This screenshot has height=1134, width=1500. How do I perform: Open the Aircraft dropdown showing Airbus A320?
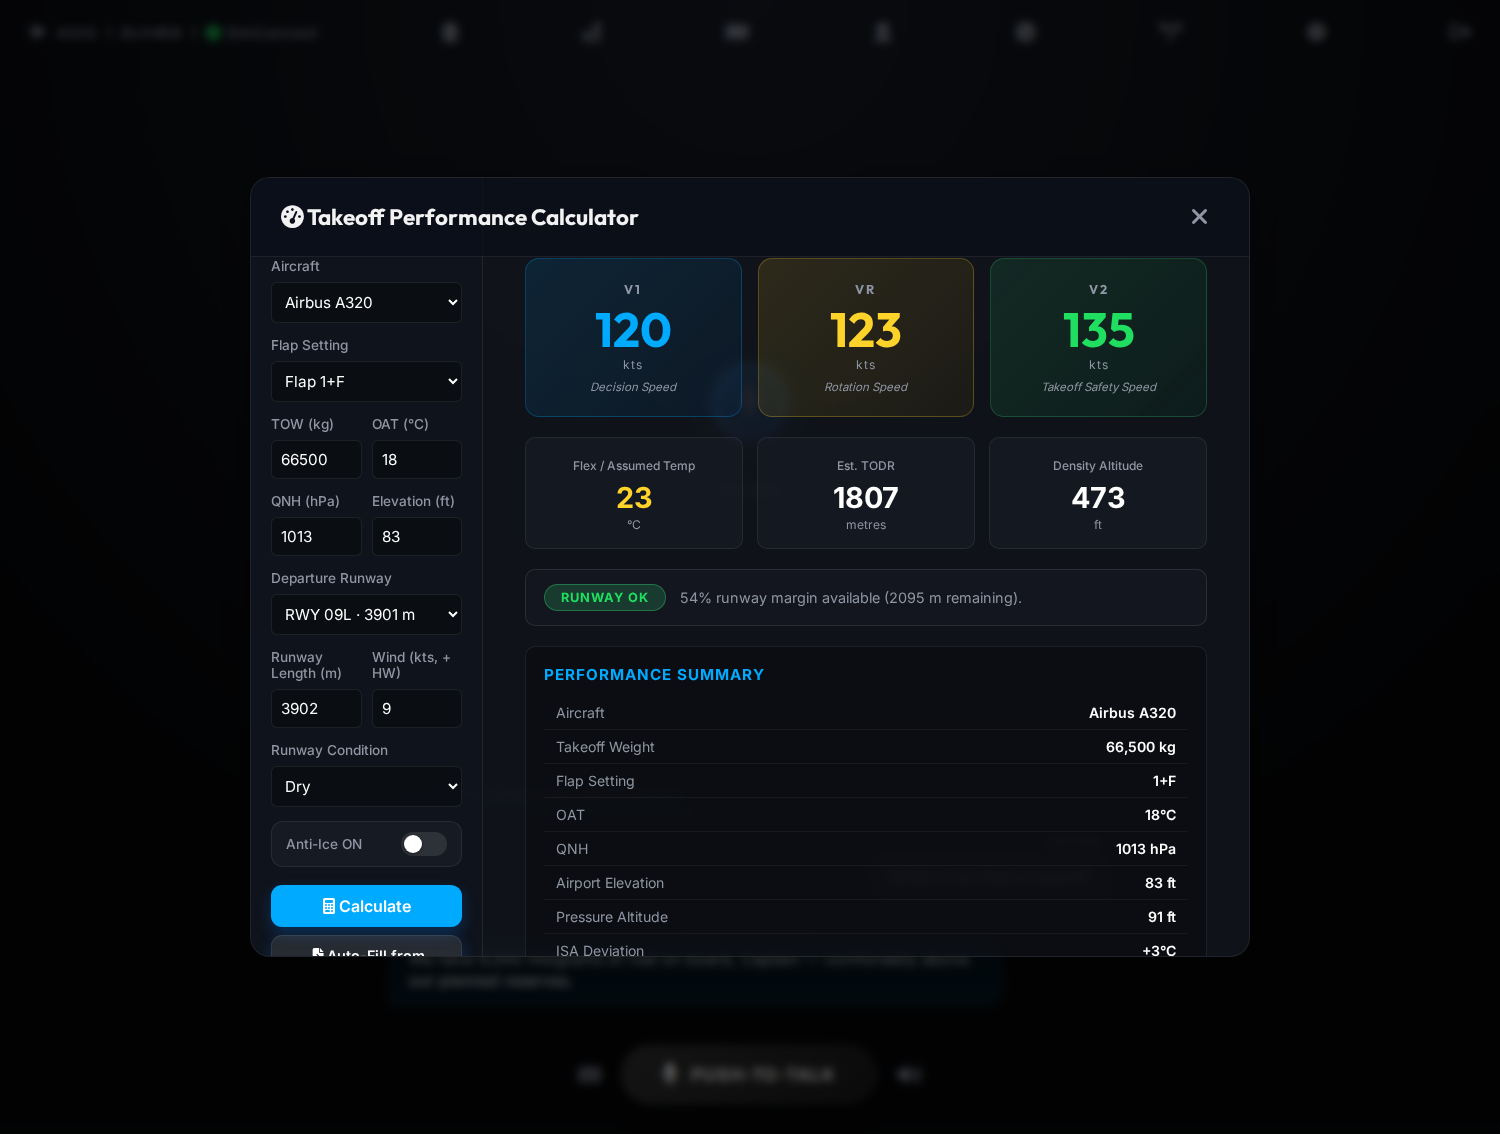(366, 302)
